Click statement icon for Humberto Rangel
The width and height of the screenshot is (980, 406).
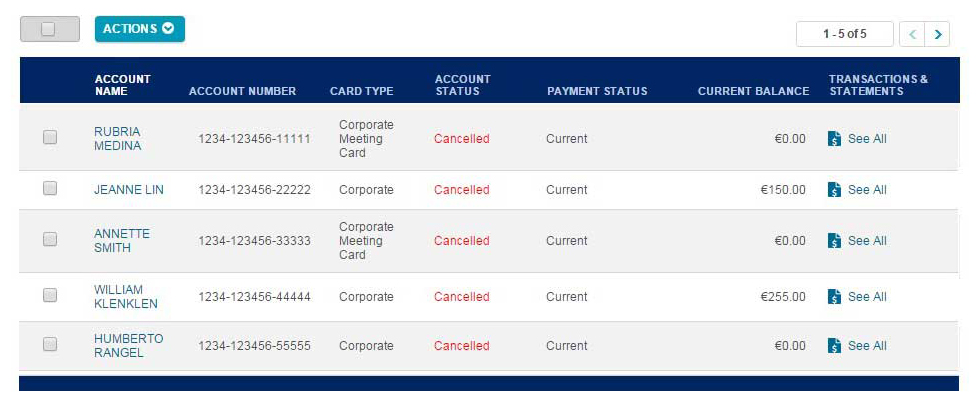[834, 346]
